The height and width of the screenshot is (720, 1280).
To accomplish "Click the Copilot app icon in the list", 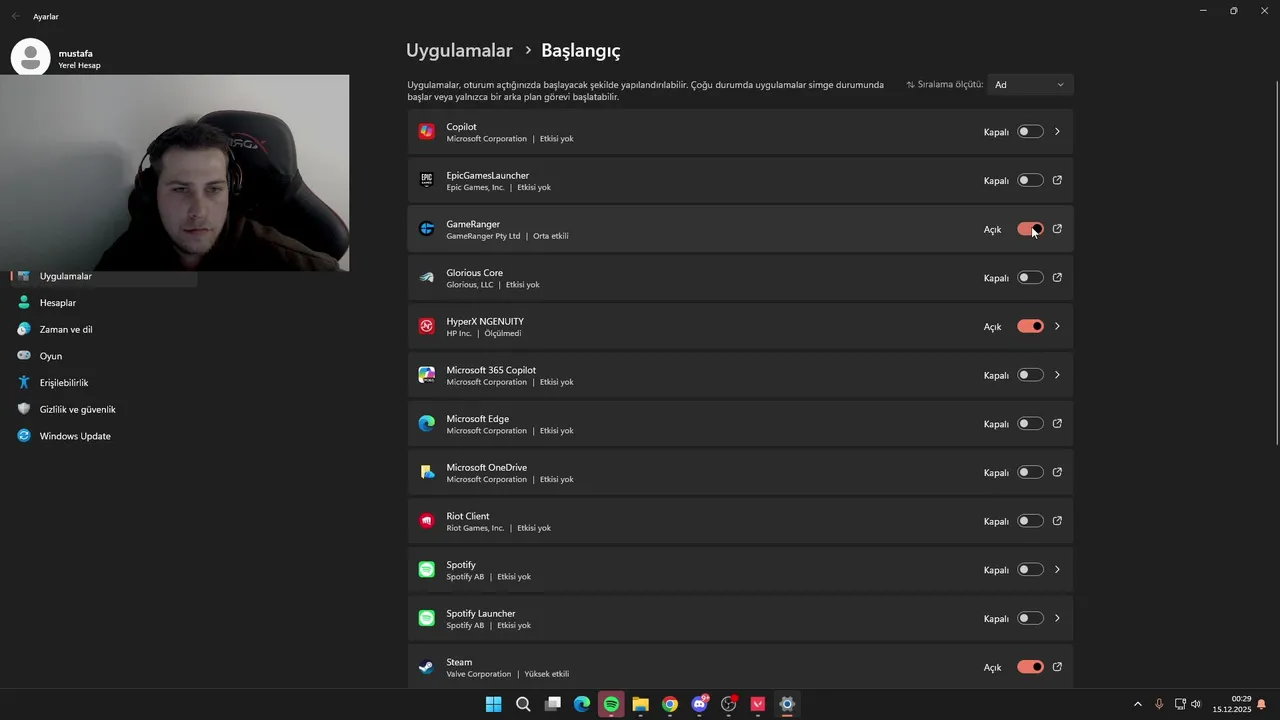I will [x=427, y=132].
